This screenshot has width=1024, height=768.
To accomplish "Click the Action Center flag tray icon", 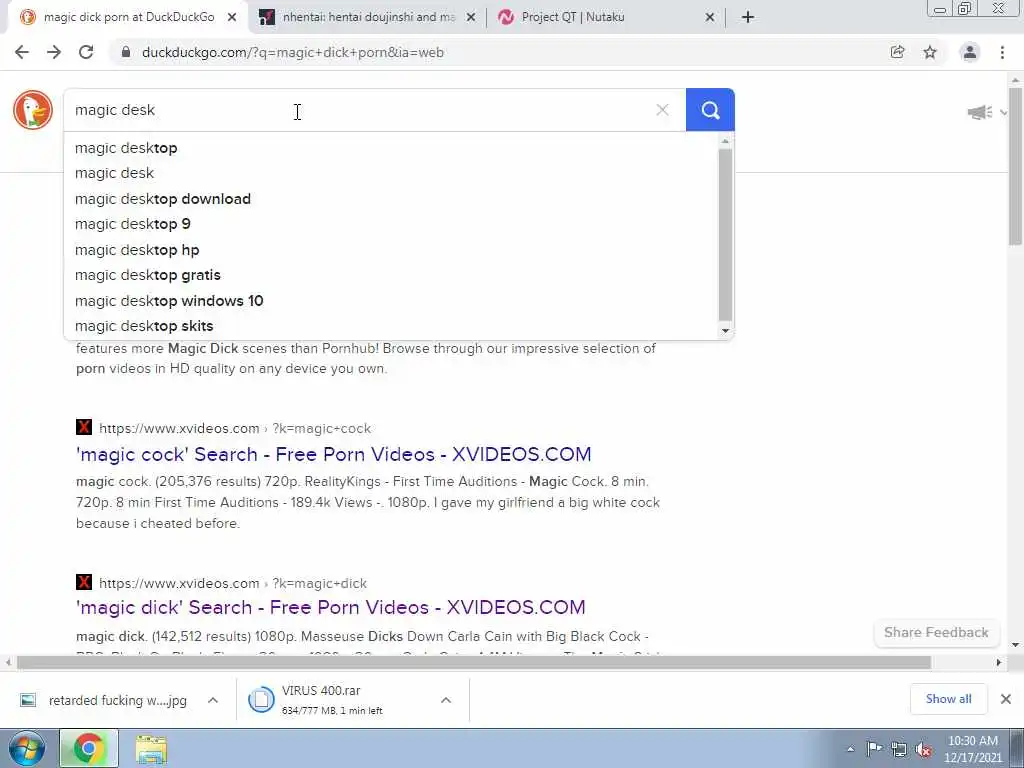I will pyautogui.click(x=874, y=749).
